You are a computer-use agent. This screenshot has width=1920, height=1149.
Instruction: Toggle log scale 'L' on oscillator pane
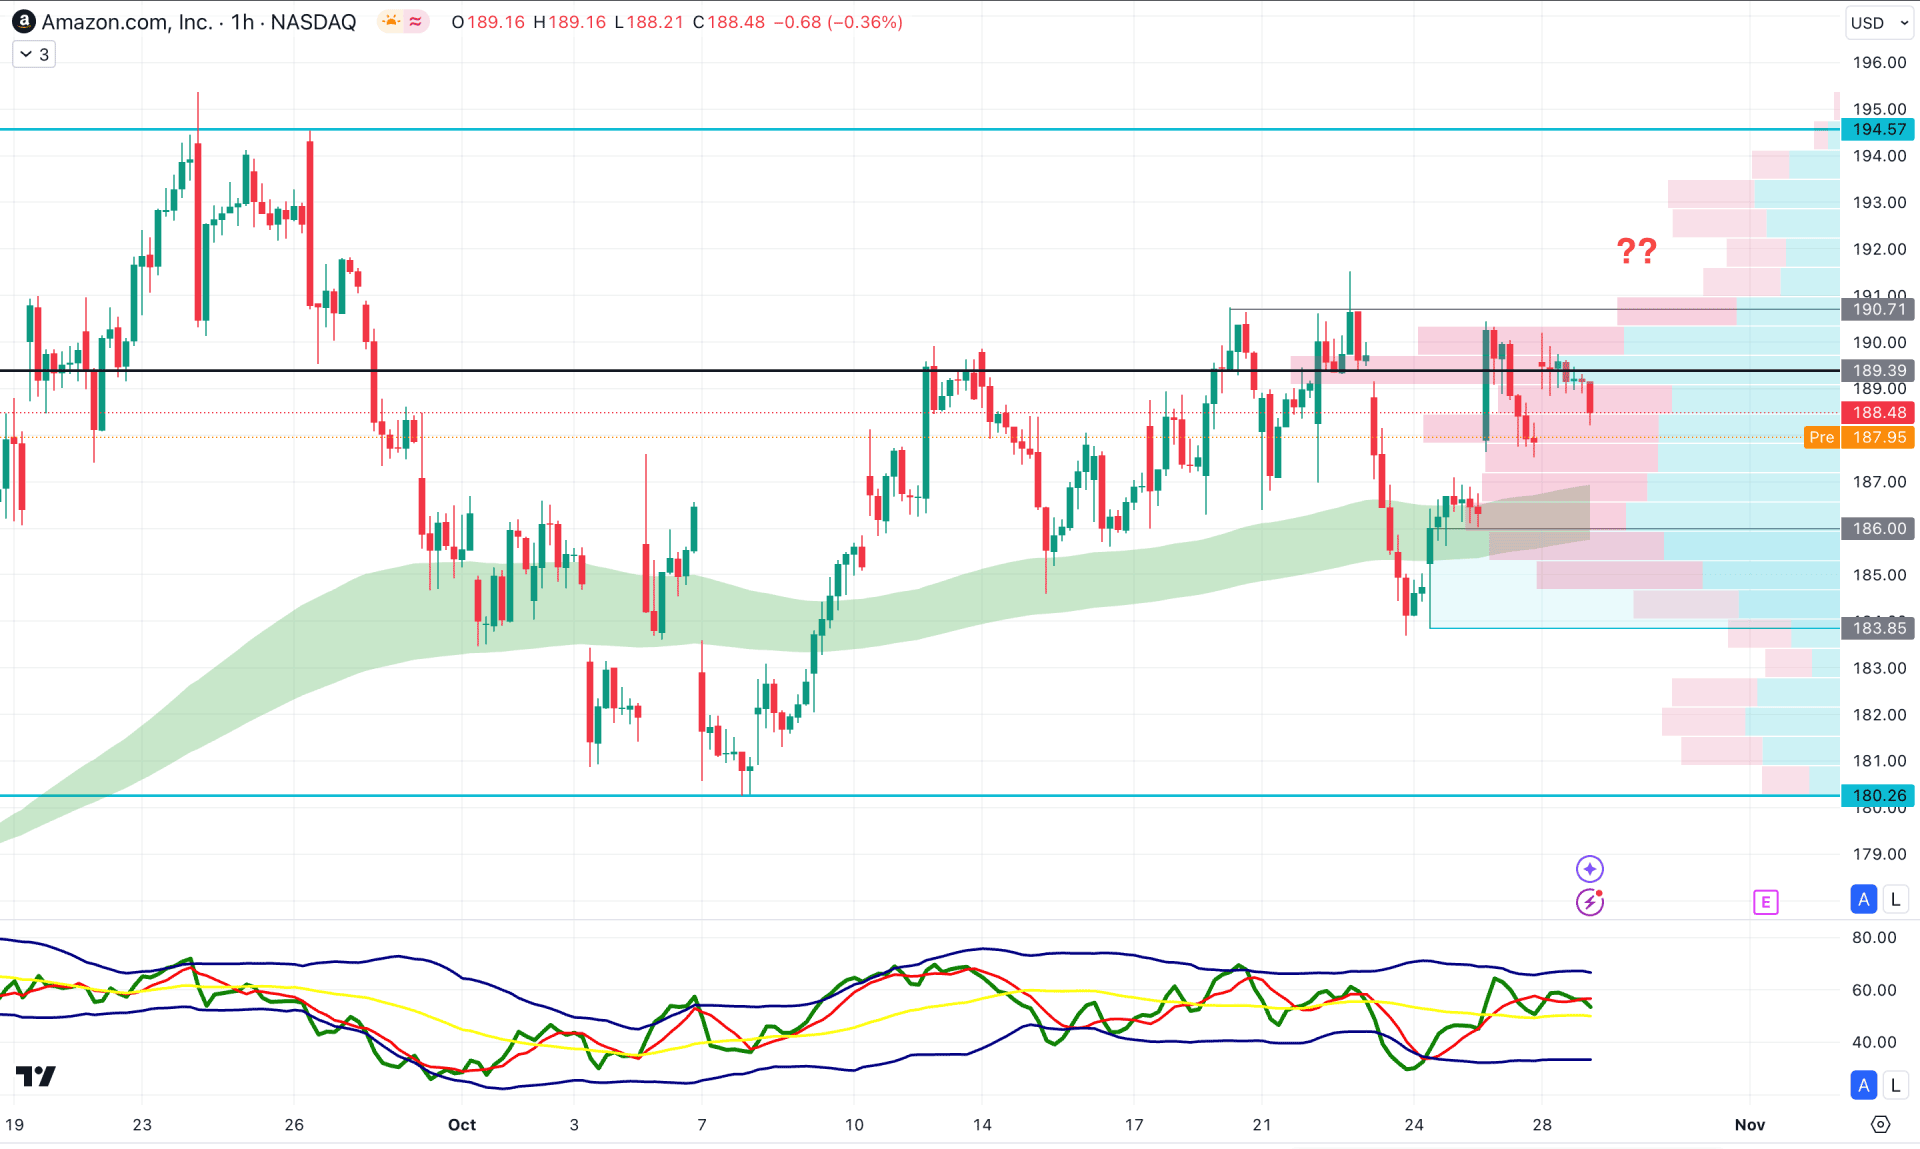(x=1895, y=1084)
